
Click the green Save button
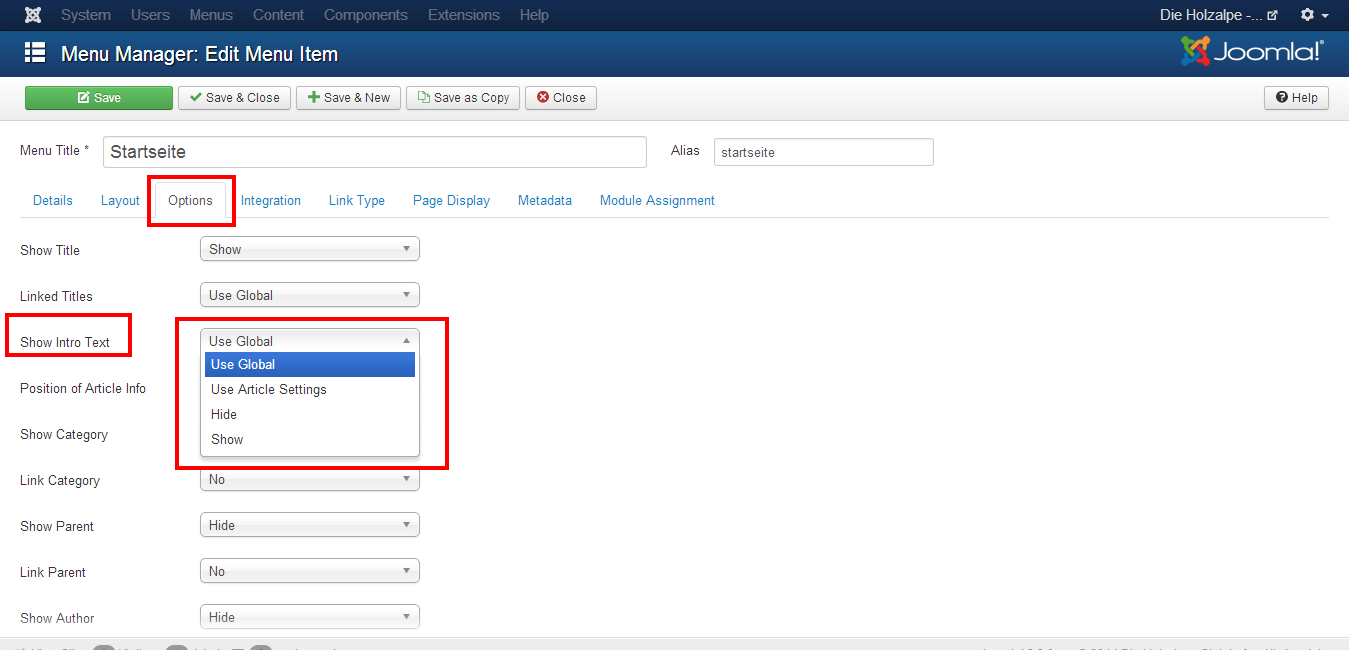click(99, 97)
